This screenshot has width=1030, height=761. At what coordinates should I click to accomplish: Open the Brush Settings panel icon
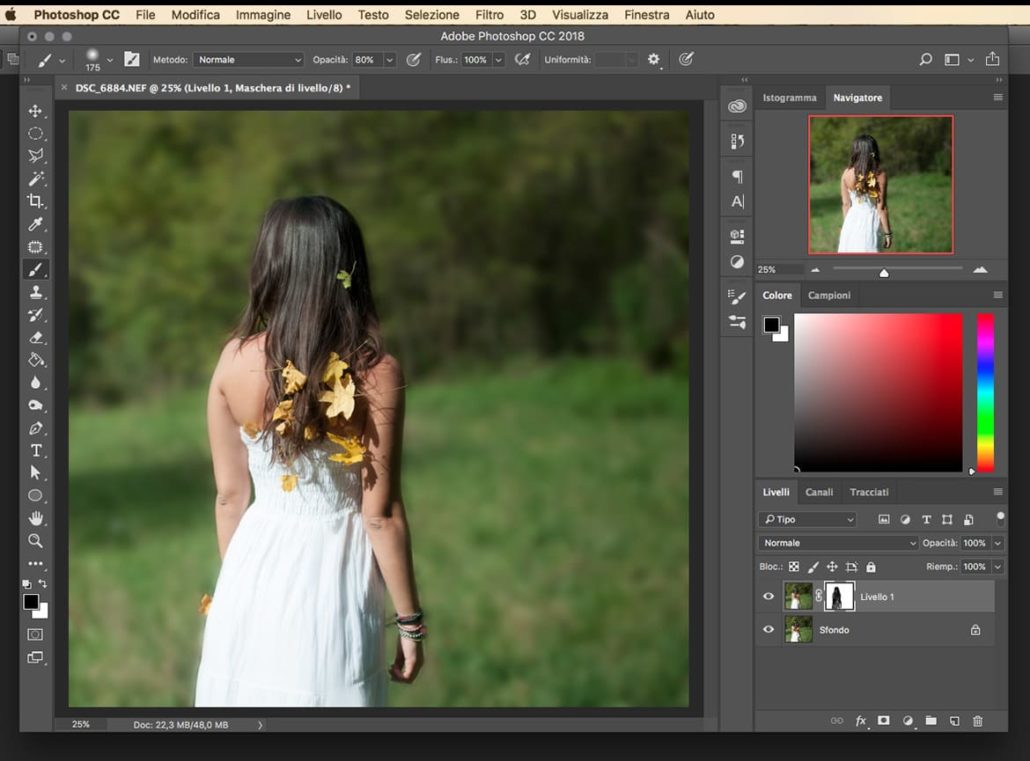click(737, 297)
